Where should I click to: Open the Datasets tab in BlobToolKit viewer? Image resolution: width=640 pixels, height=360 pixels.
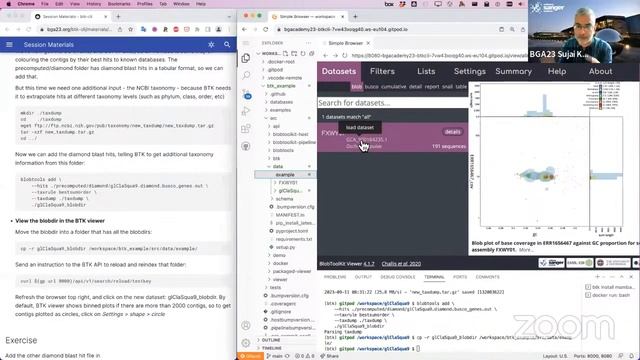tap(339, 71)
